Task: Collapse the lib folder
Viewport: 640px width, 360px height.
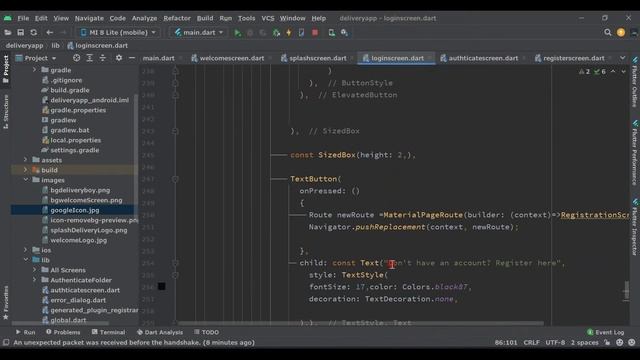Action: point(25,260)
